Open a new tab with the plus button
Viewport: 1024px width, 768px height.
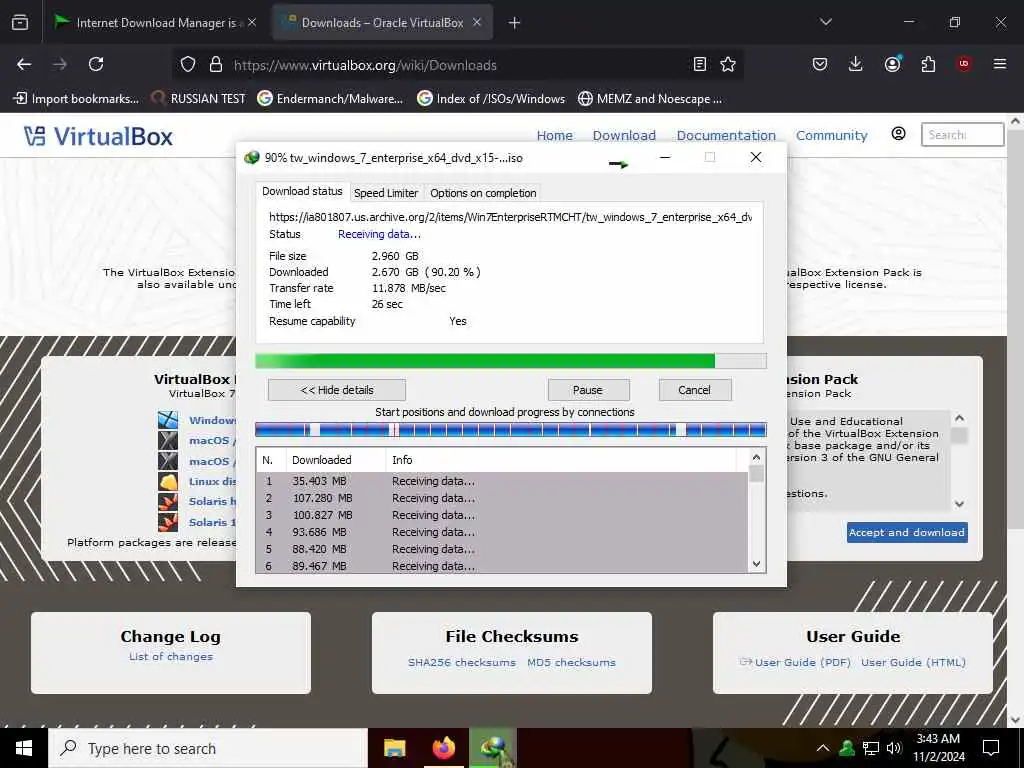coord(515,23)
